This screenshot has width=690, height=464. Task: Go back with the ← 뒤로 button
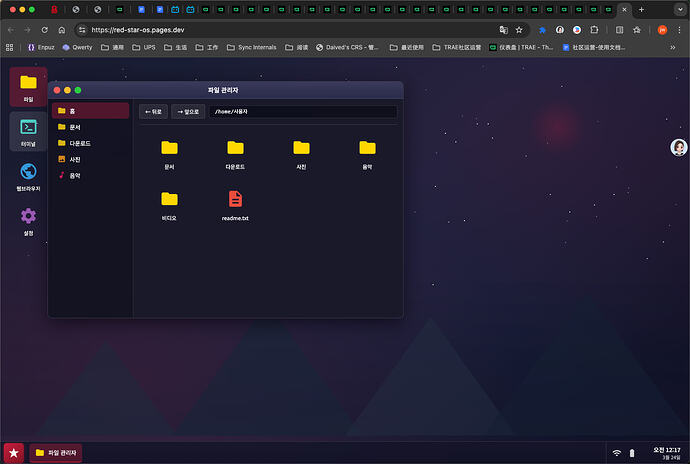(153, 112)
